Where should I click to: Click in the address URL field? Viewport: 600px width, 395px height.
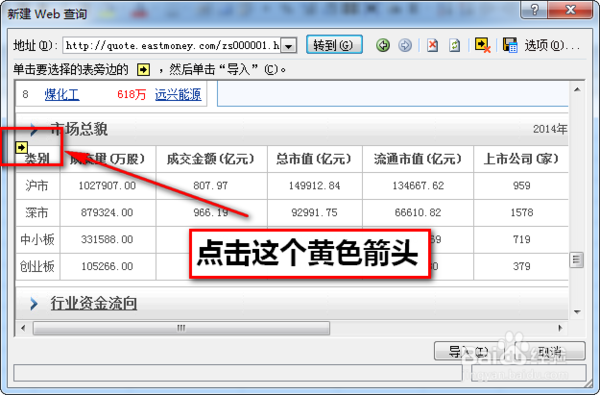(172, 46)
